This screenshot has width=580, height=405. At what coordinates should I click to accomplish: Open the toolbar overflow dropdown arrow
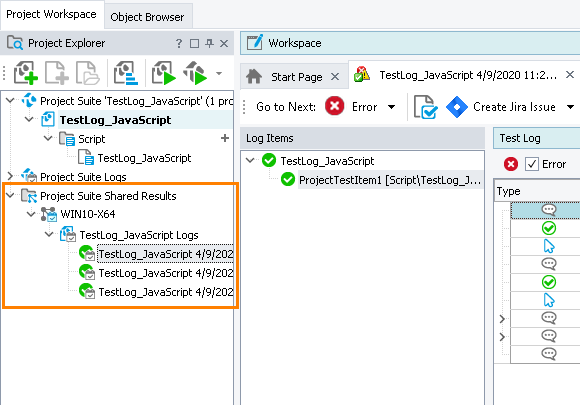pyautogui.click(x=219, y=73)
